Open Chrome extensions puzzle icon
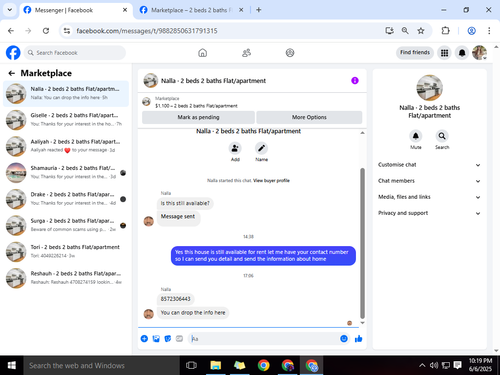Viewport: 500px width, 375px height. coord(445,31)
